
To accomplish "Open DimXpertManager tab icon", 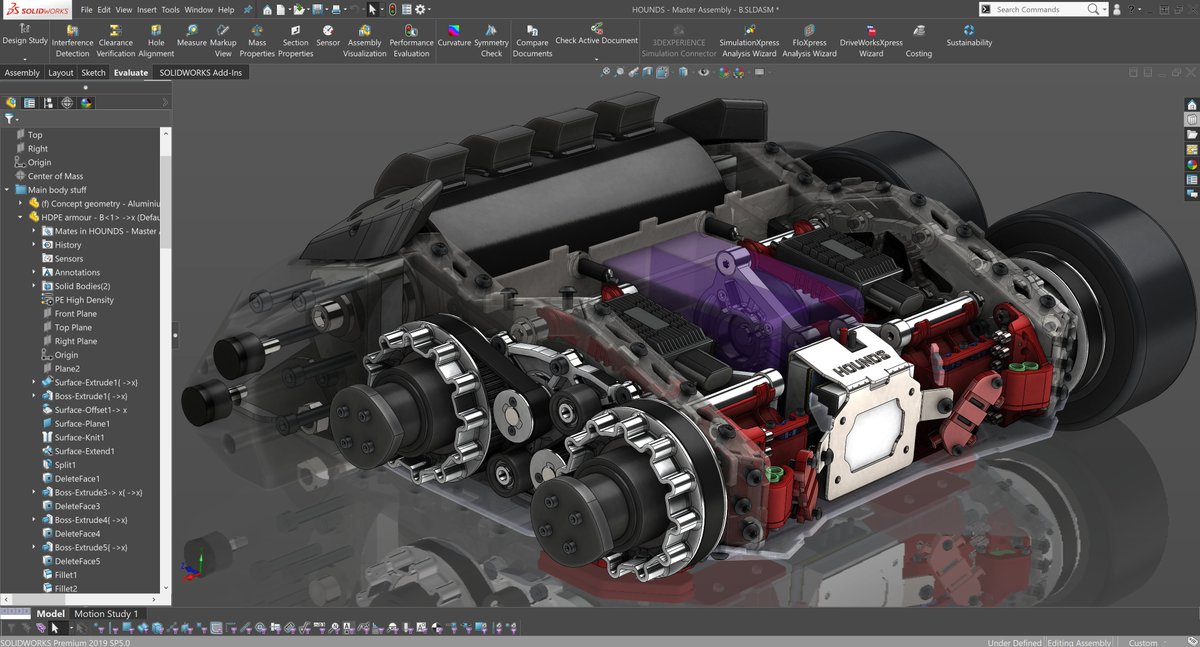I will click(67, 102).
